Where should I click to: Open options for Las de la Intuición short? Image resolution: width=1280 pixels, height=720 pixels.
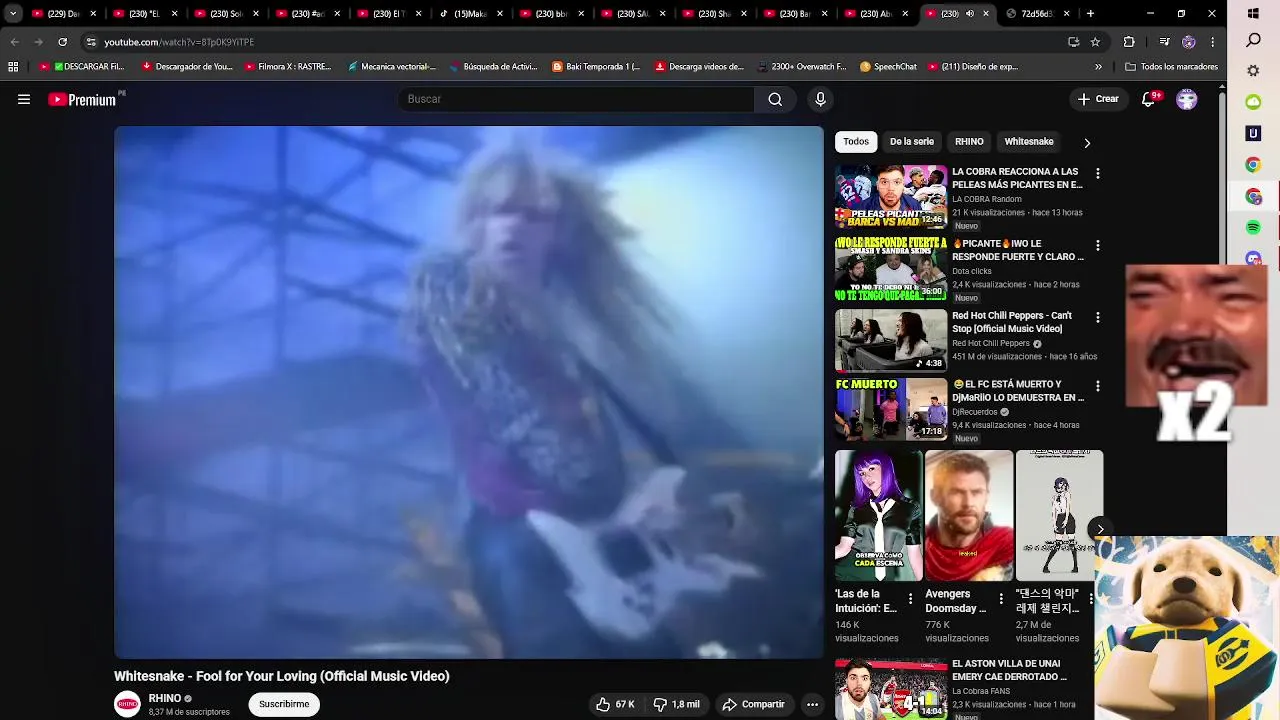point(910,598)
